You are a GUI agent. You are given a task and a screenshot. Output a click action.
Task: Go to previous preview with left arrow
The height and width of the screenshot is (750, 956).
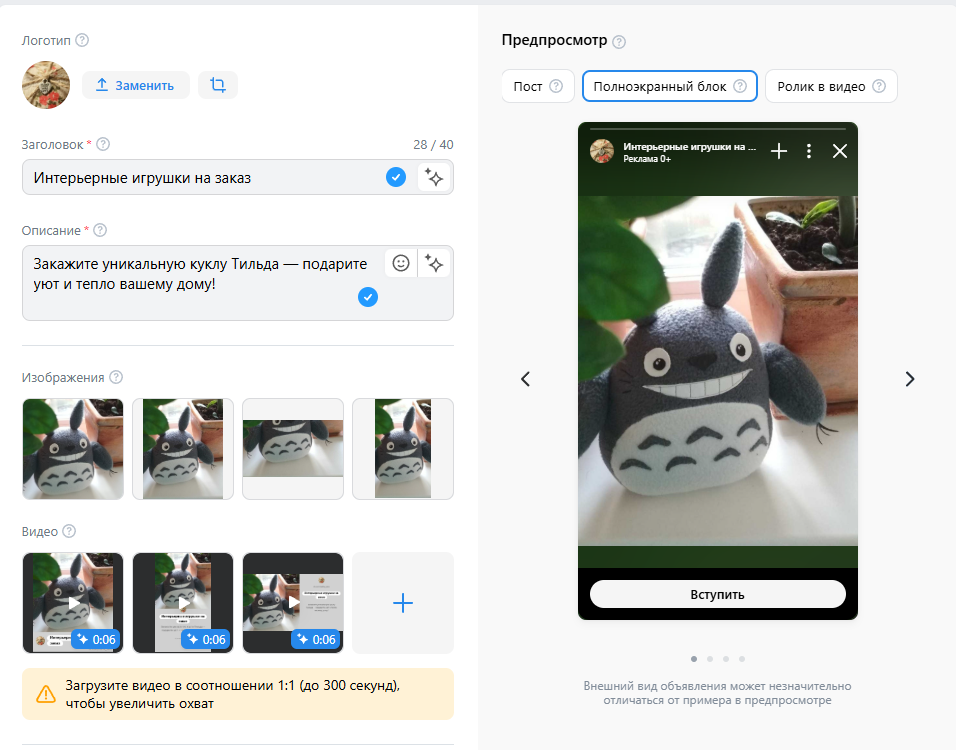(x=526, y=379)
